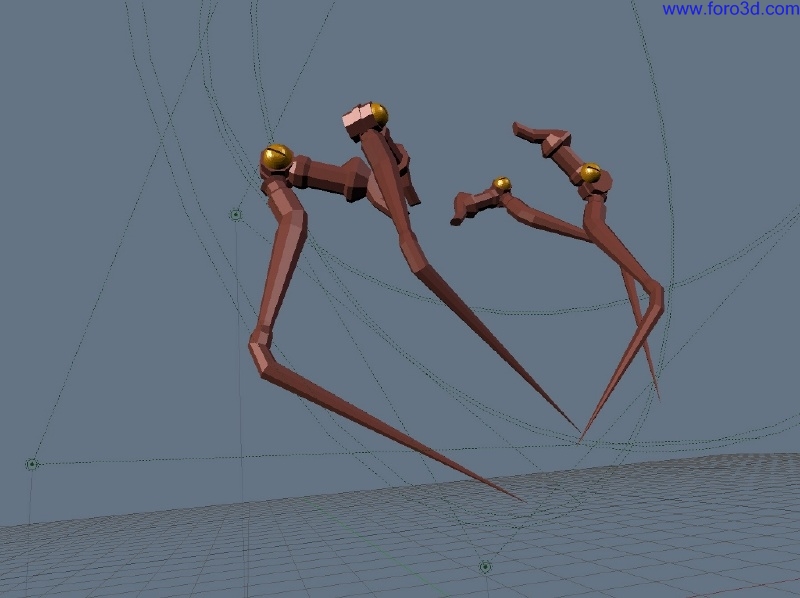The image size is (800, 598).
Task: Pick curve control point beside left leg's upper segment
Action: (235, 215)
